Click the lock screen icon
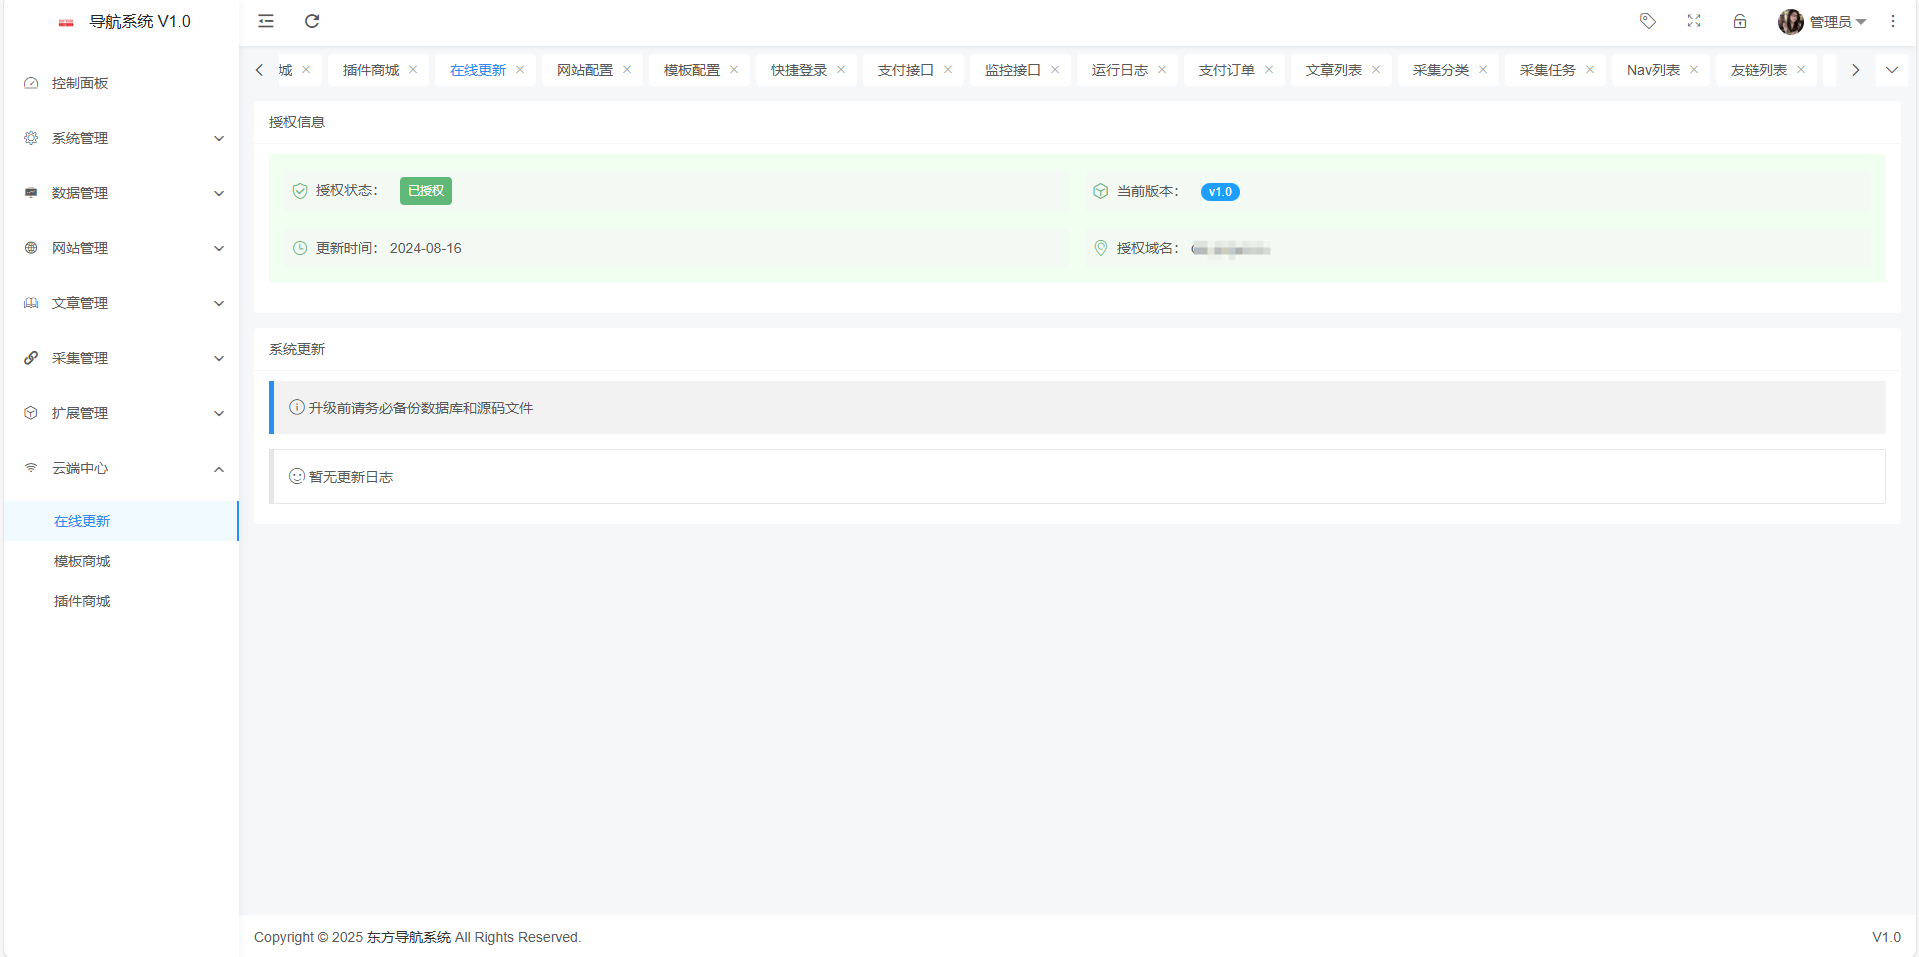Screen dimensions: 1919x957 click(x=1740, y=21)
